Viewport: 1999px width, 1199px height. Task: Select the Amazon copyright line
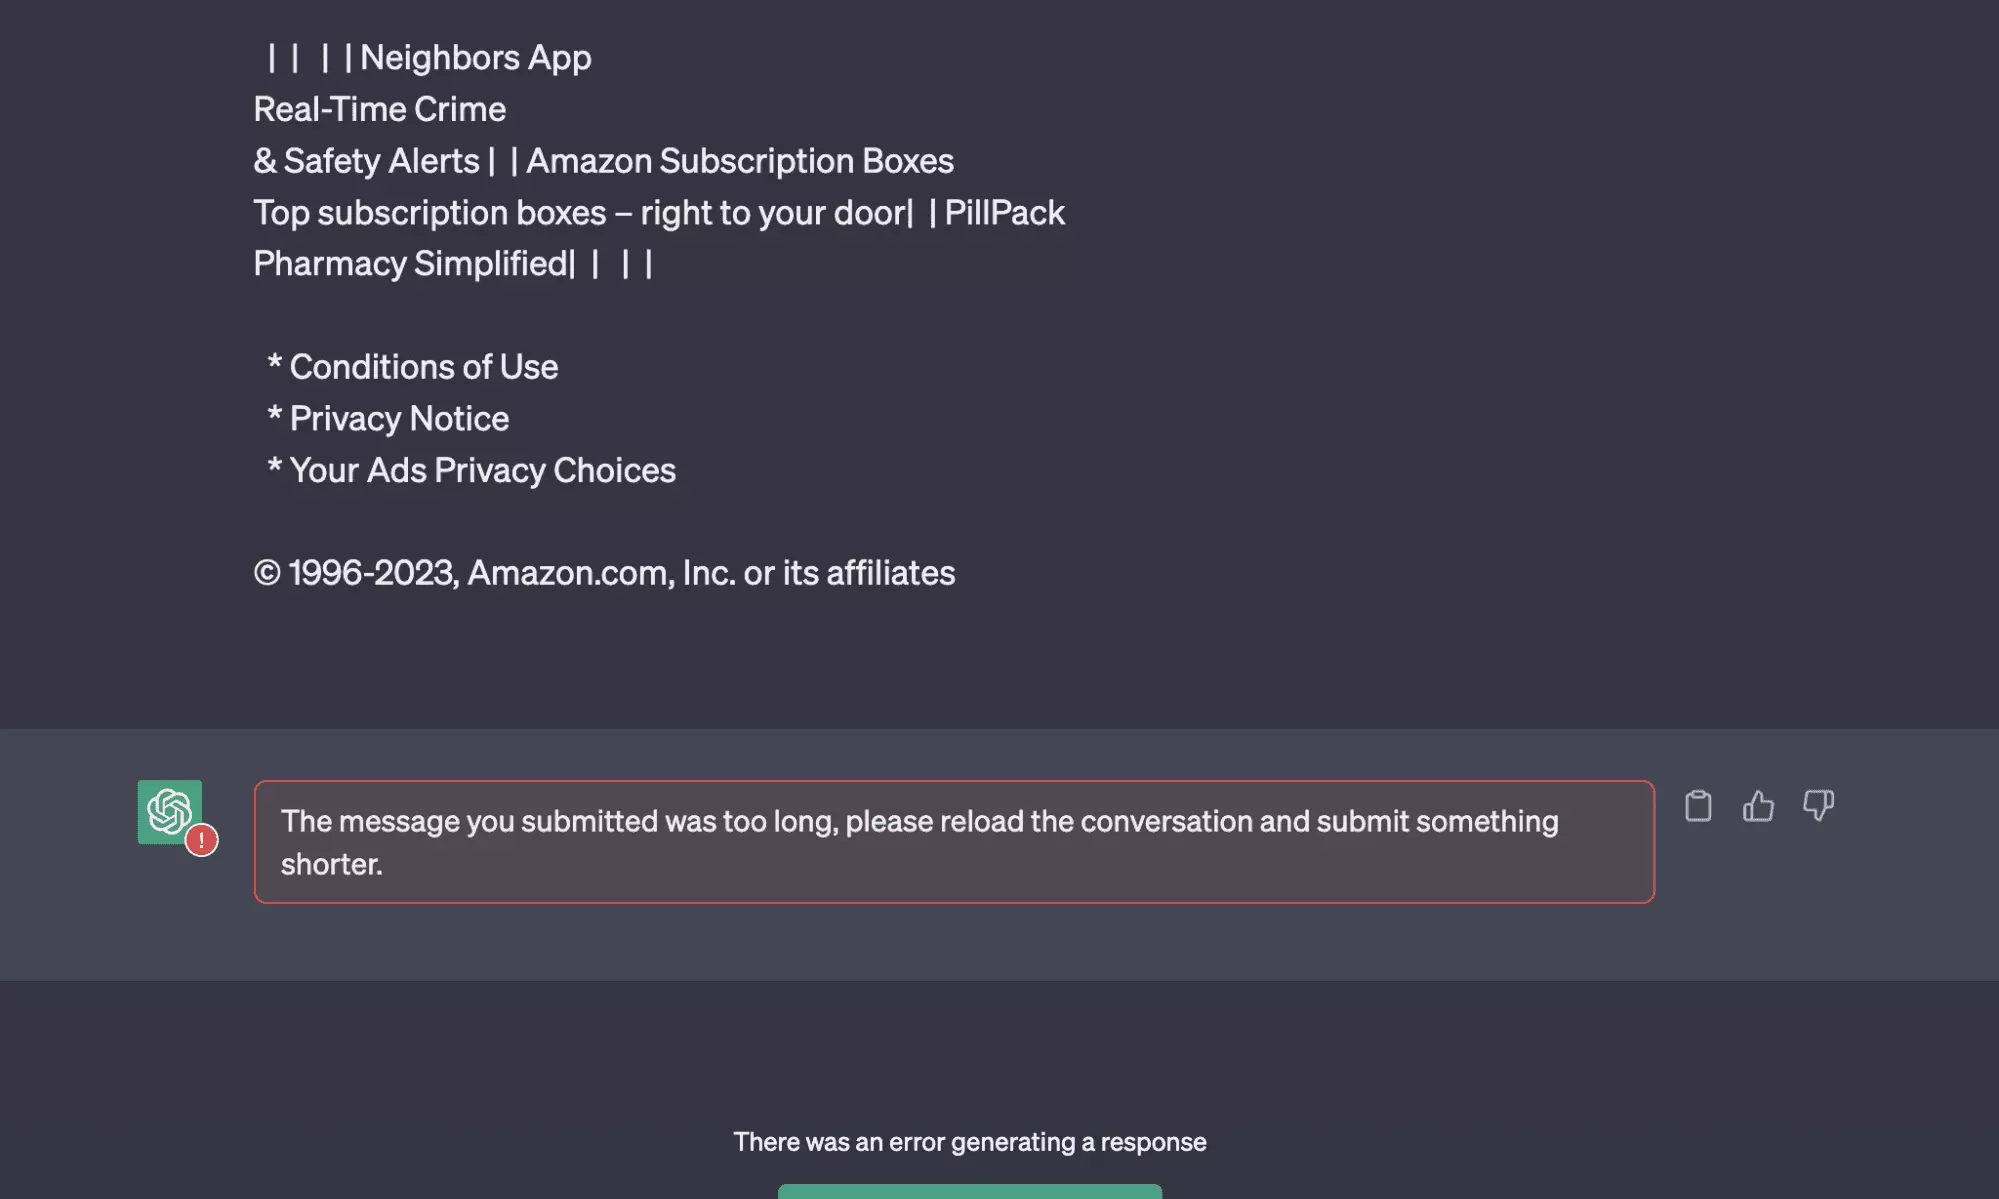[x=604, y=572]
